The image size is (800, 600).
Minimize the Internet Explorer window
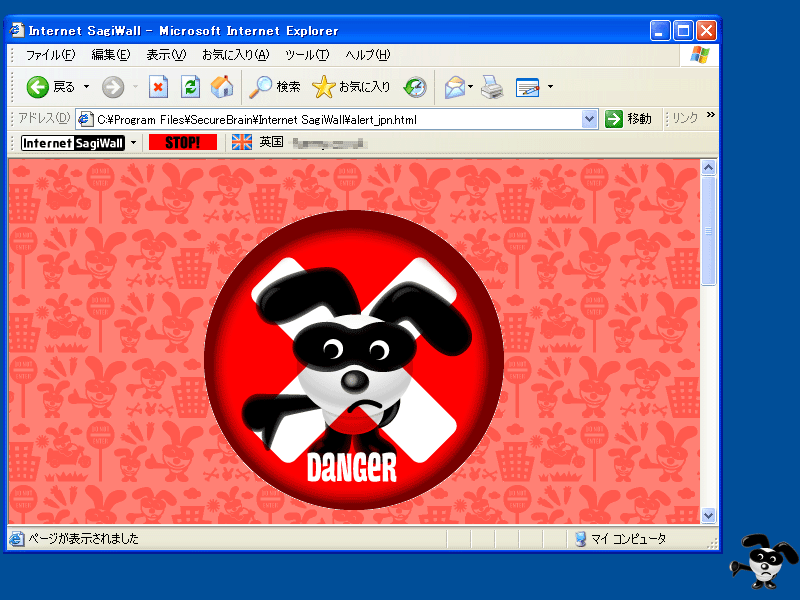(x=660, y=31)
